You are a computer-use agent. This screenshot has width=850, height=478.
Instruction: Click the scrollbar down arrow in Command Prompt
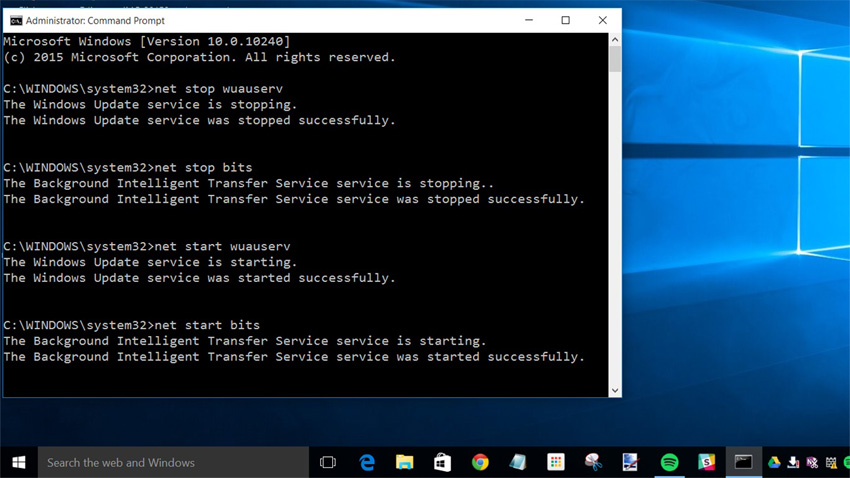point(615,390)
